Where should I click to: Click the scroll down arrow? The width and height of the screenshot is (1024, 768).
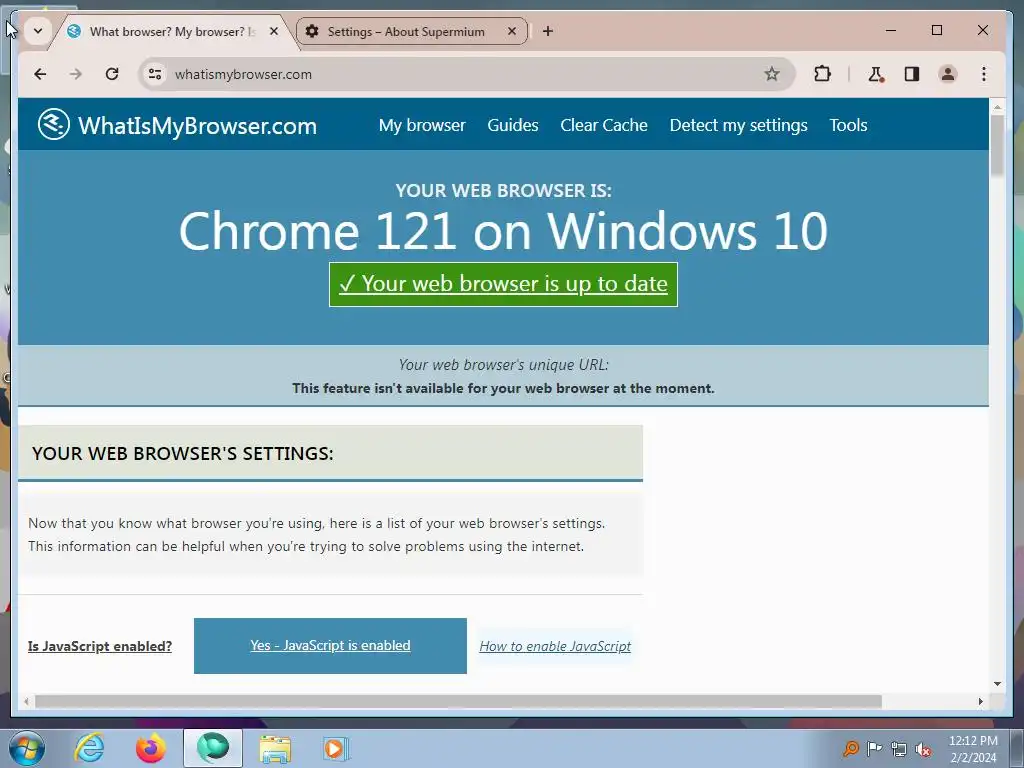coord(997,684)
